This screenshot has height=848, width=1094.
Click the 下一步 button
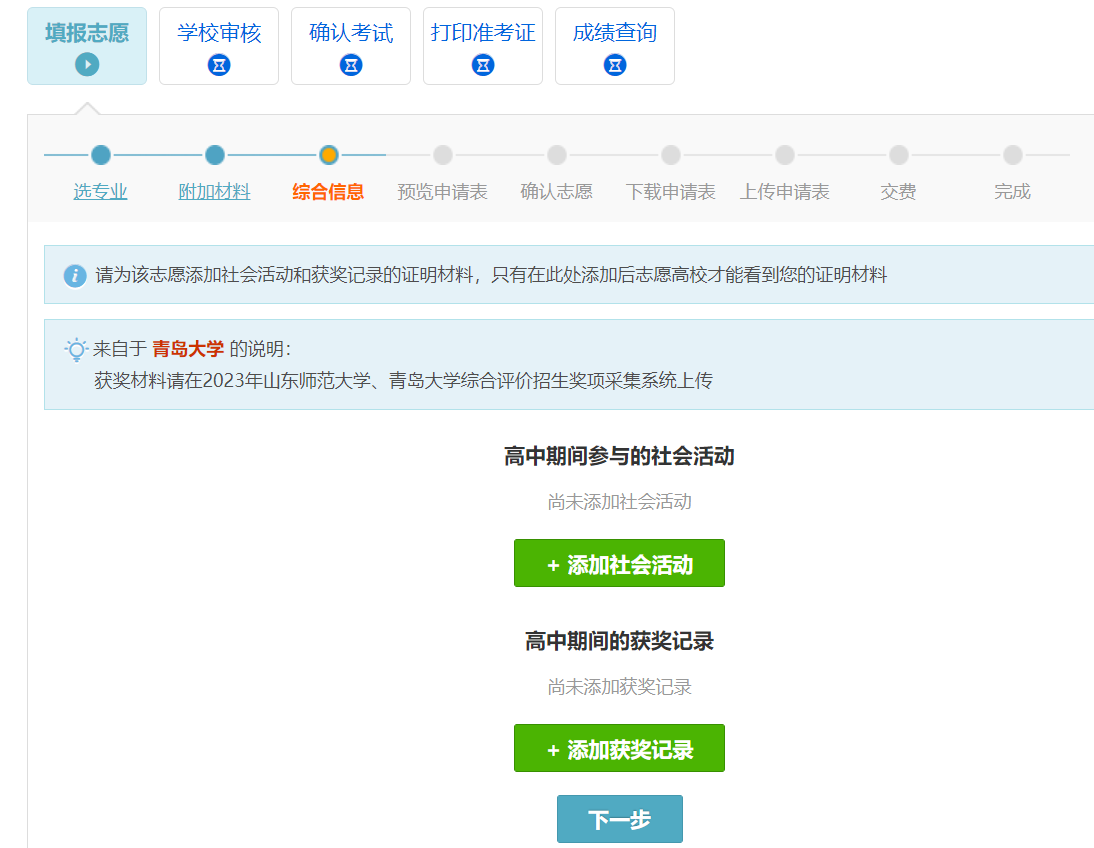[x=619, y=820]
